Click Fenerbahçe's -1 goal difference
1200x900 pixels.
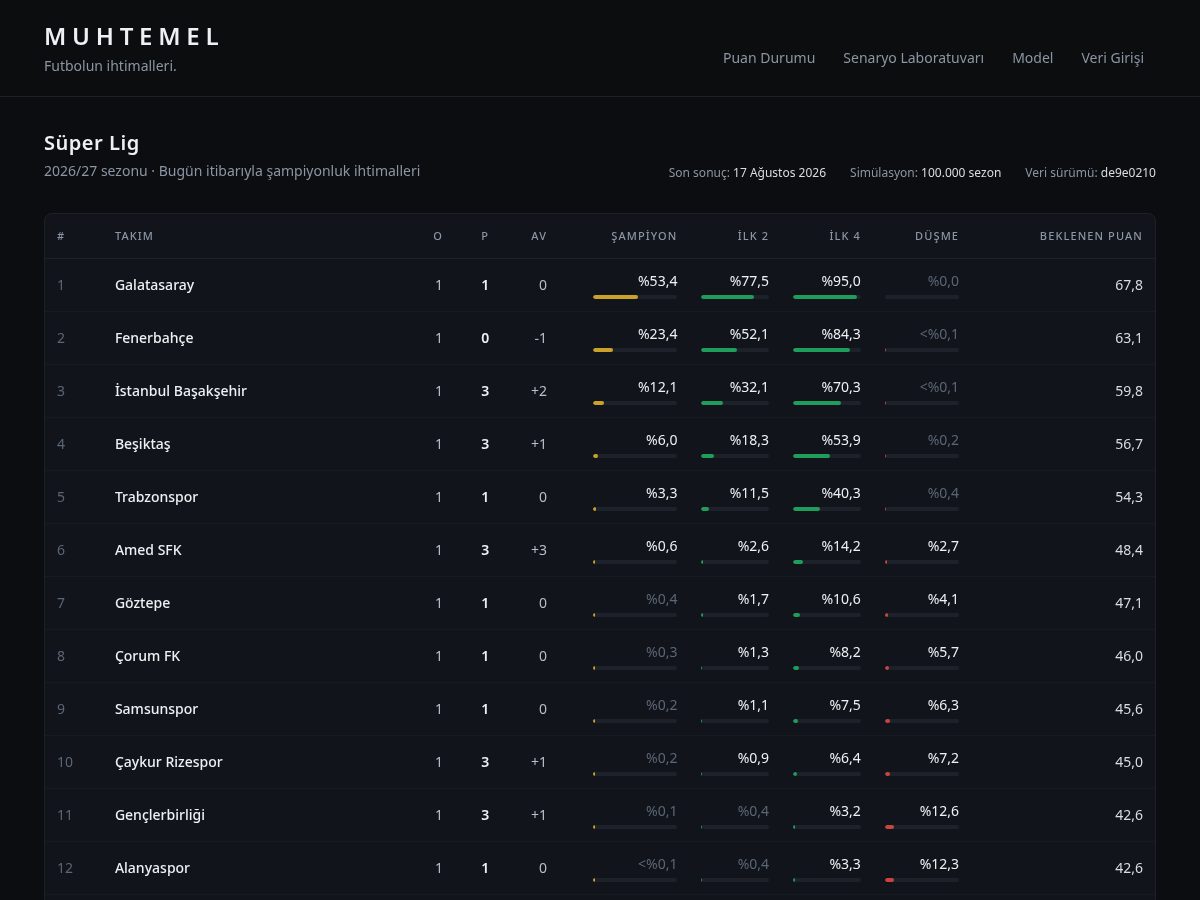[540, 338]
